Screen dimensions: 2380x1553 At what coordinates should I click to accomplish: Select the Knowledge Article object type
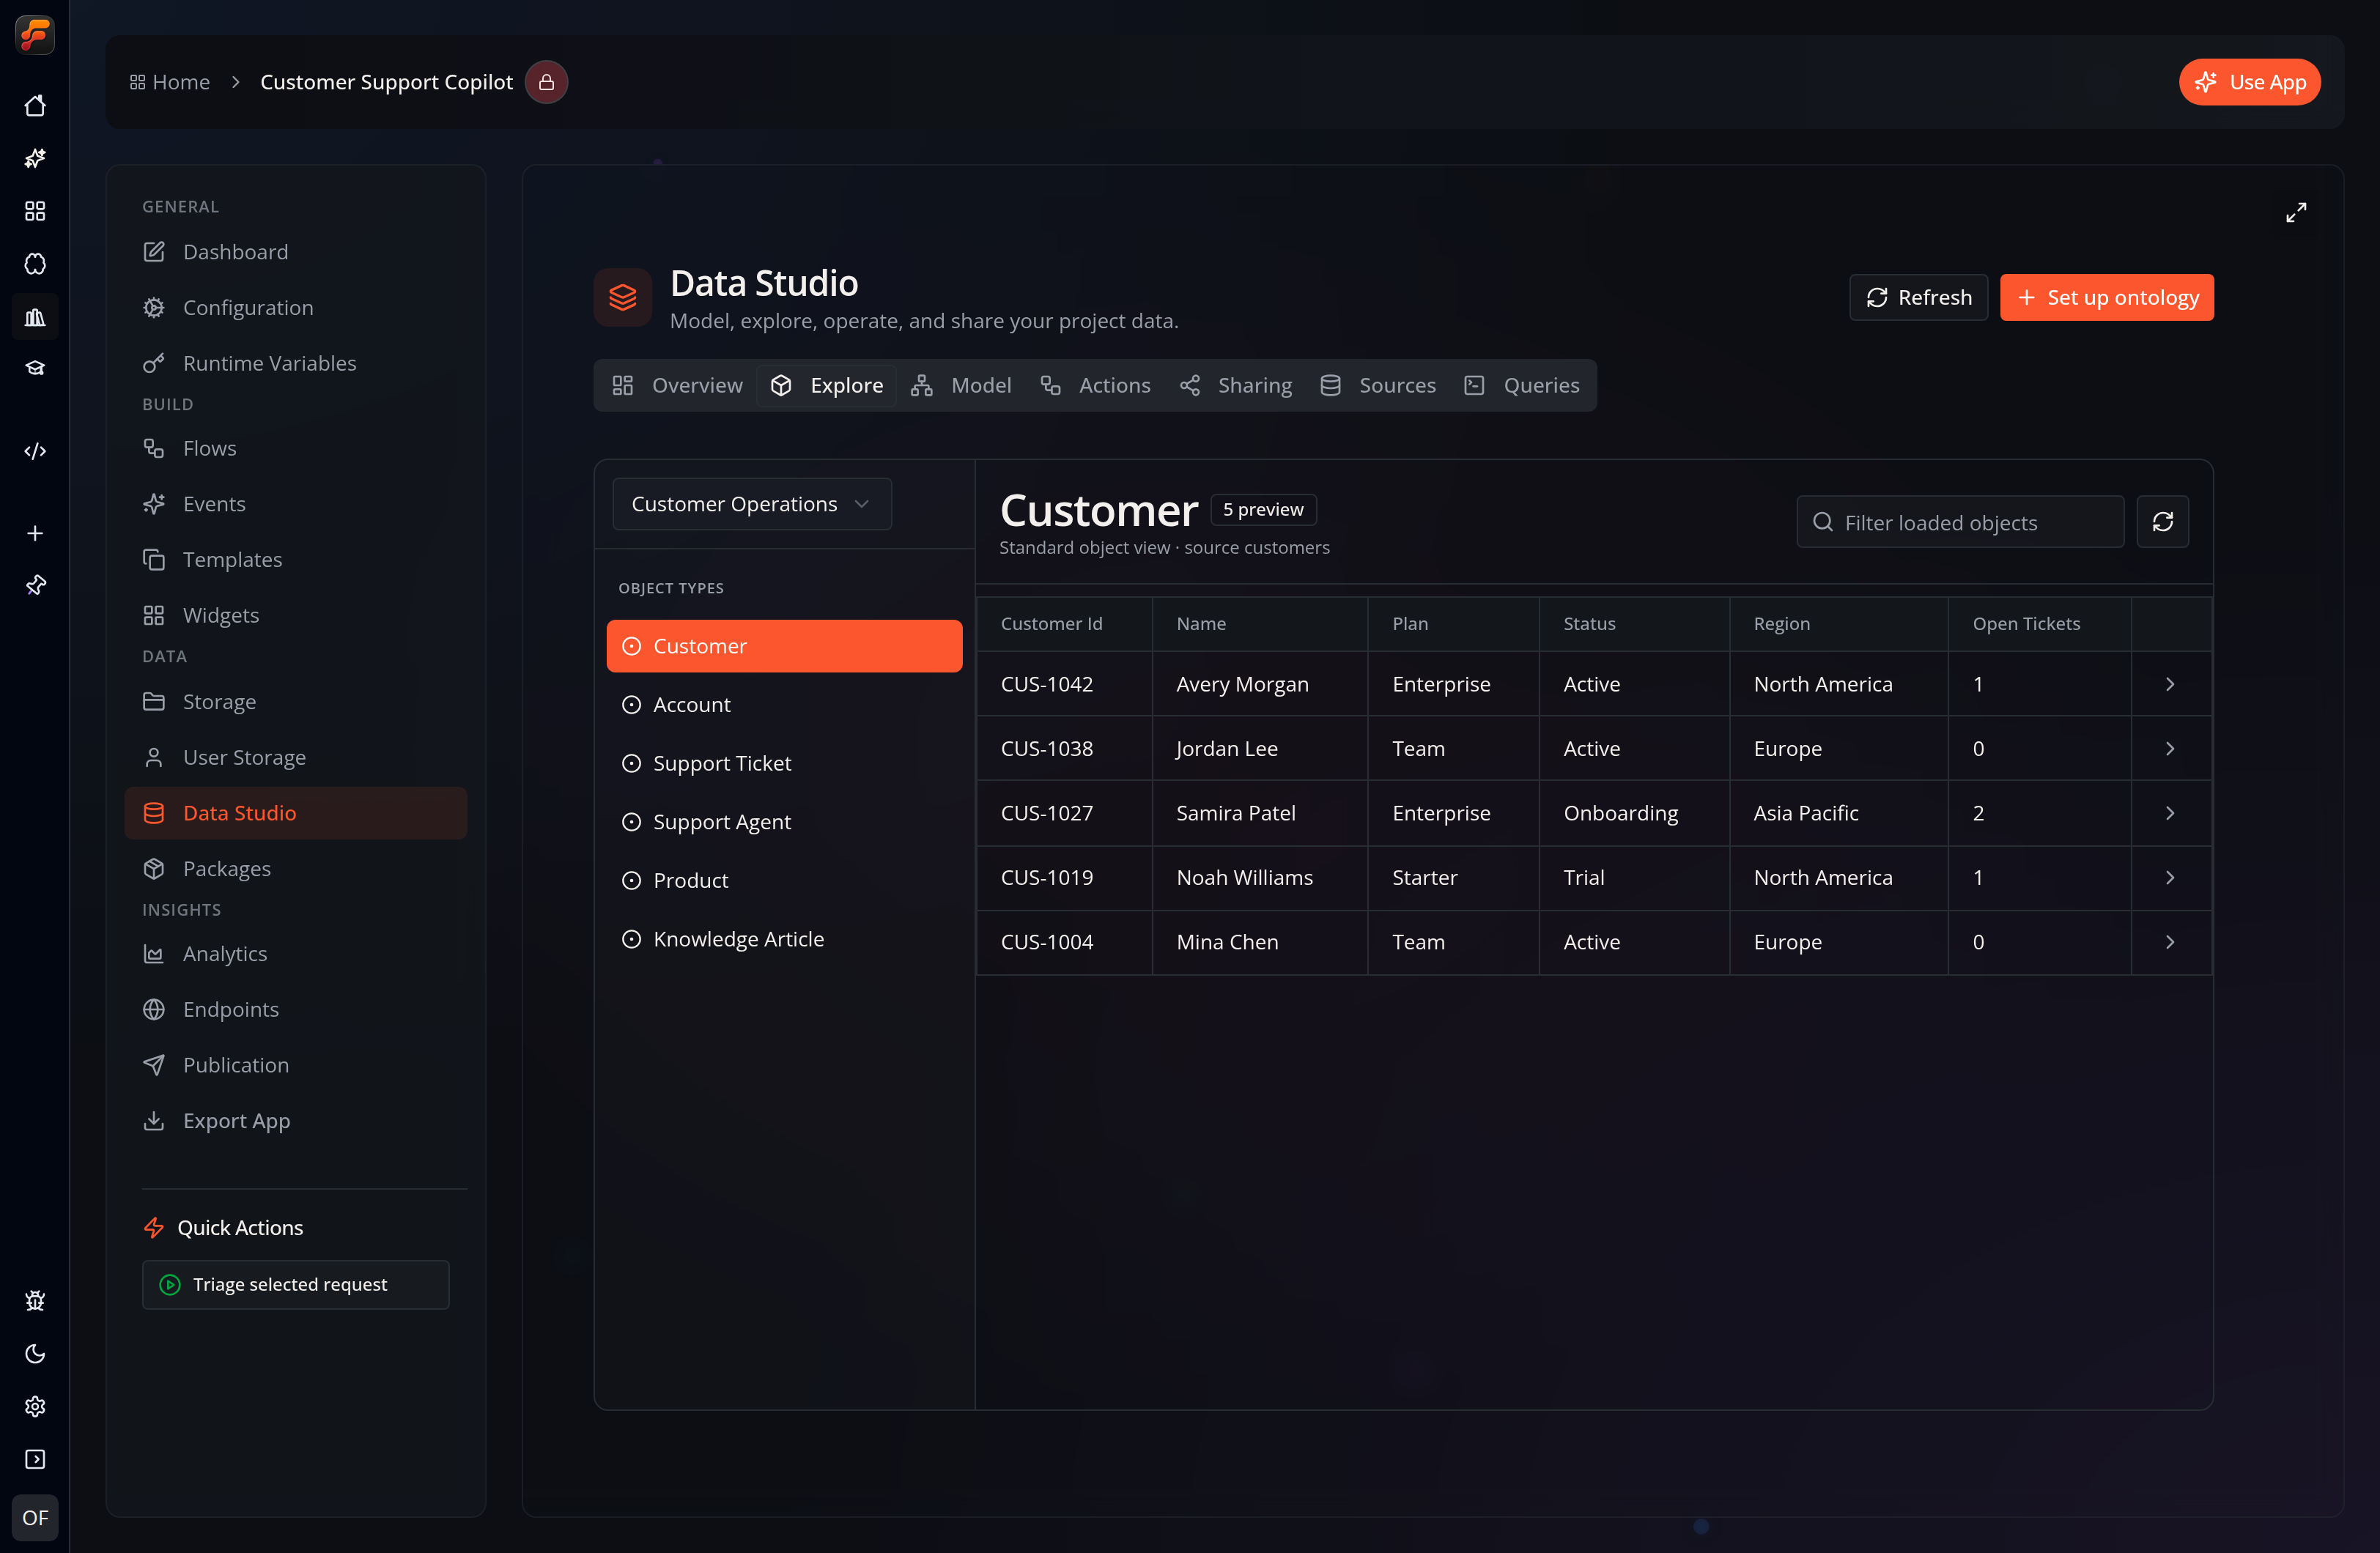tap(784, 939)
